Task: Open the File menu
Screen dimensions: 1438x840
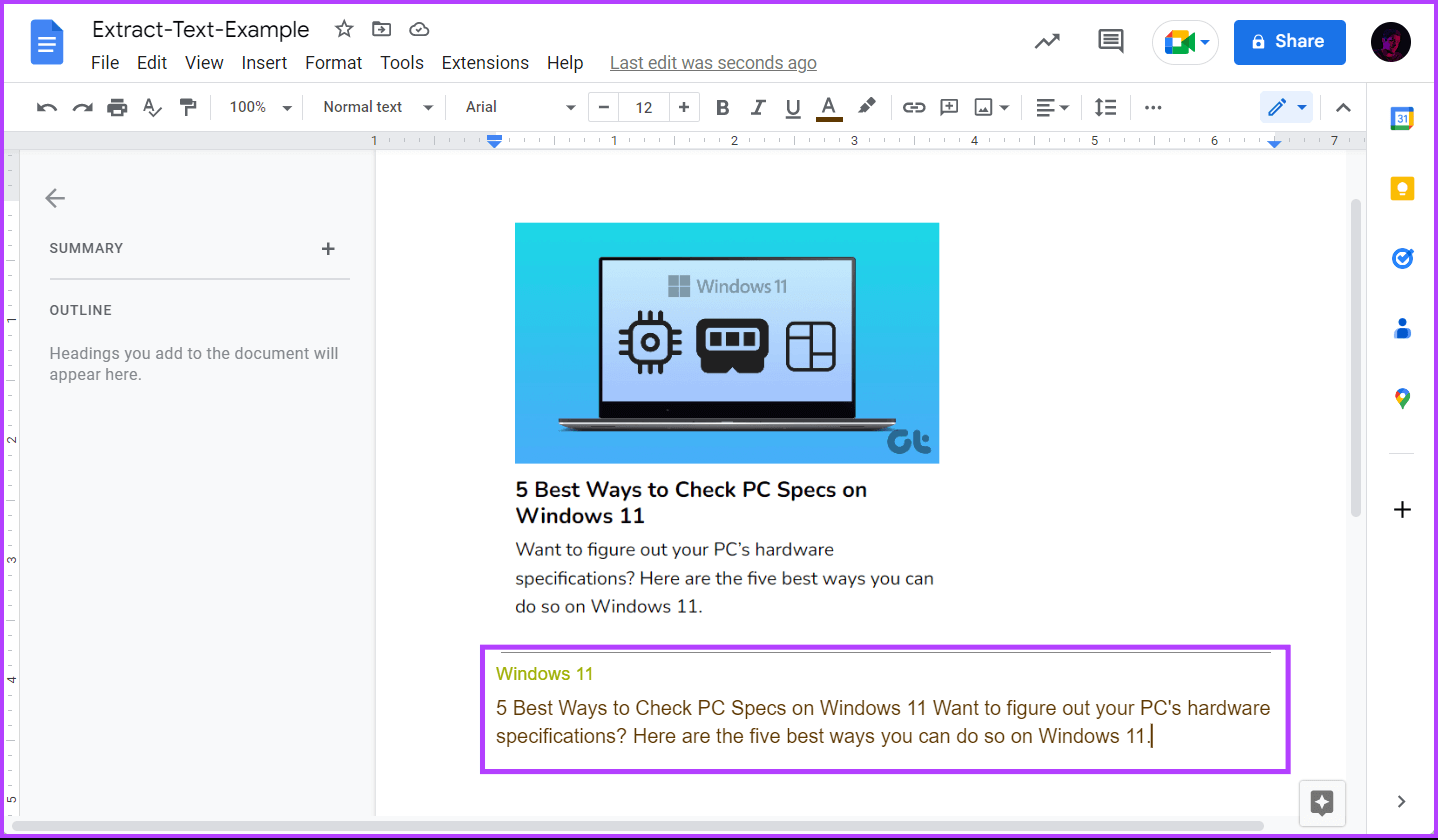Action: point(105,63)
